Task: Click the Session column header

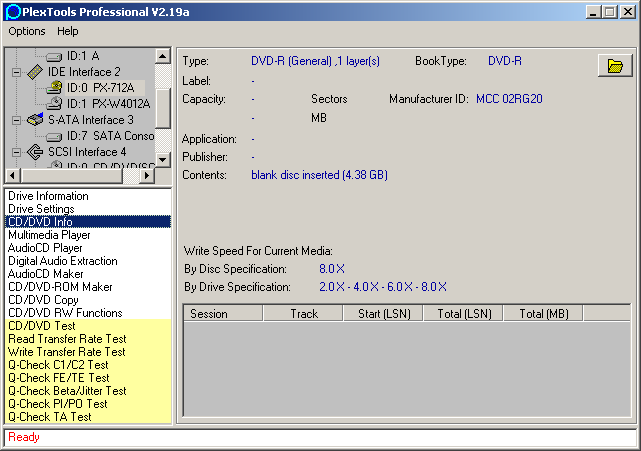Action: coord(223,314)
